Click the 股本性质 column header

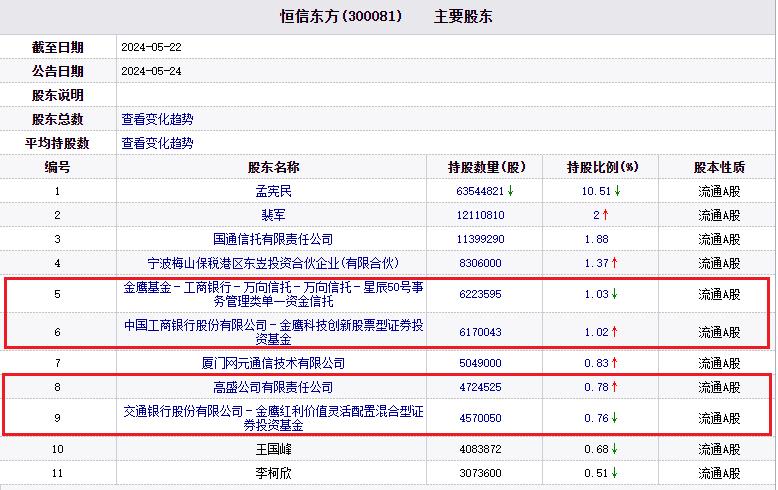(x=719, y=167)
